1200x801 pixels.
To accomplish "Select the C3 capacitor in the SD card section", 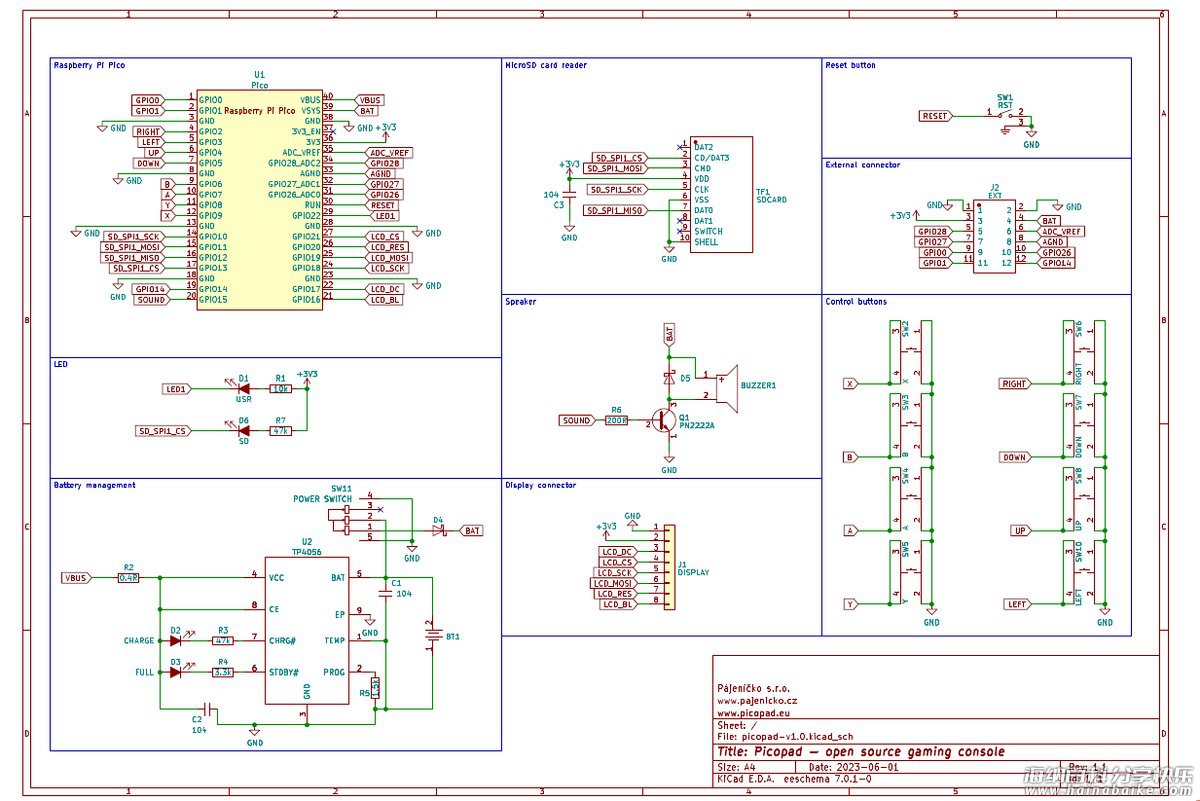I will [569, 195].
